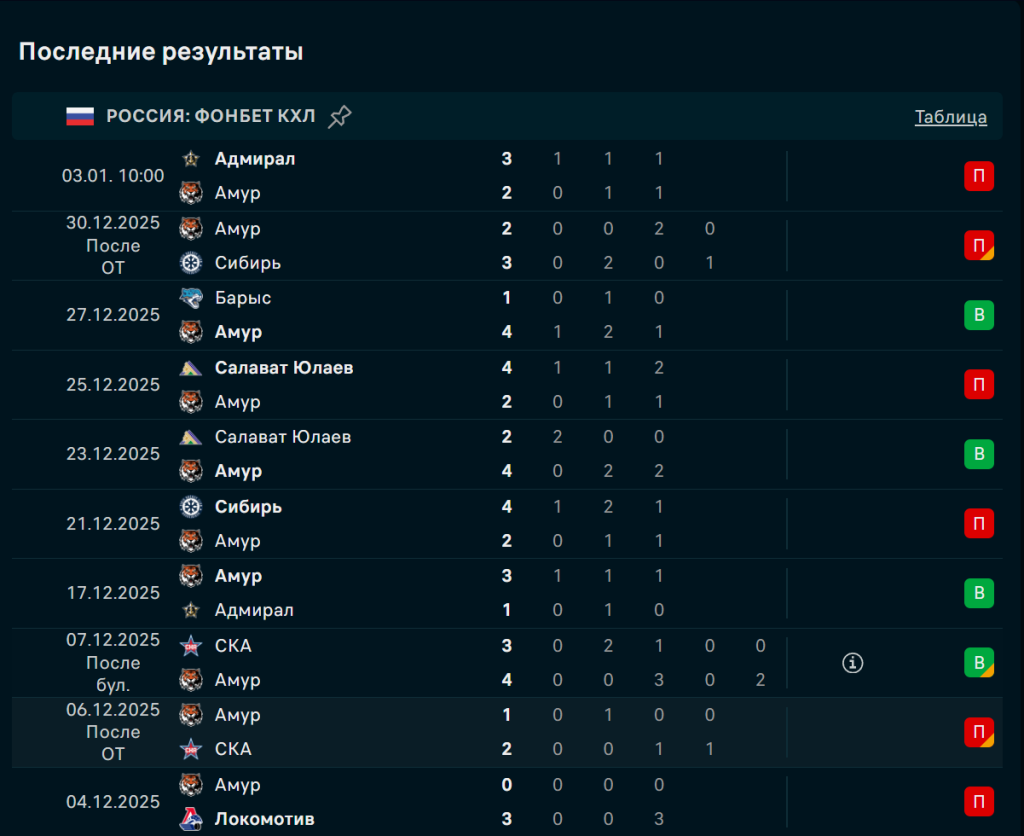Click the Barys team logo
The width and height of the screenshot is (1024, 836).
[191, 298]
